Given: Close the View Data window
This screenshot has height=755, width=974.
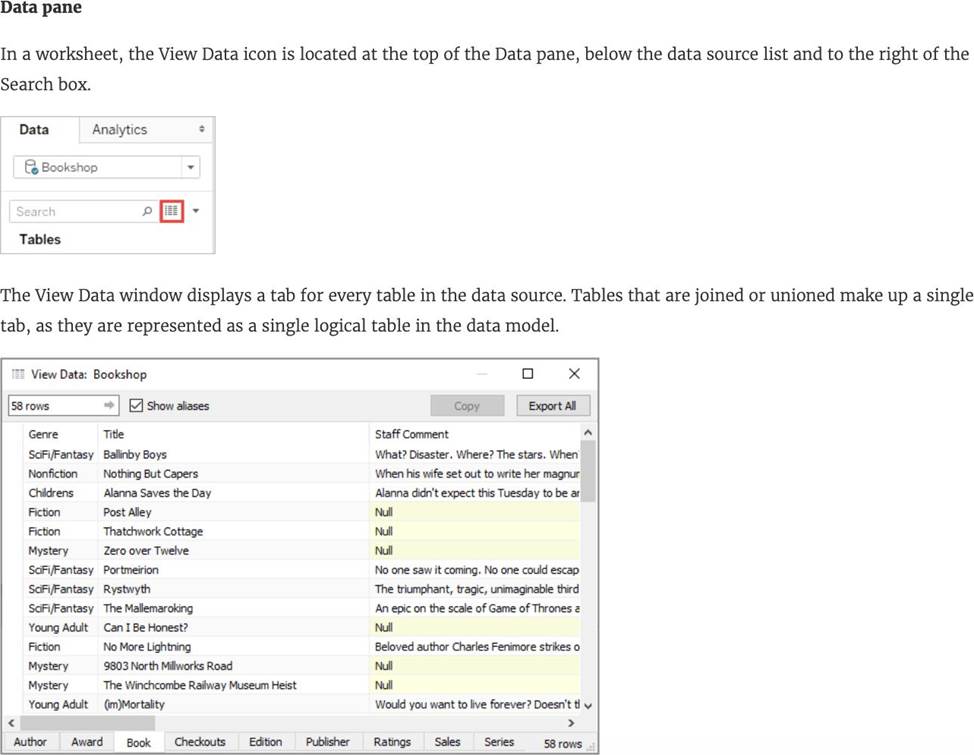Looking at the screenshot, I should [574, 374].
